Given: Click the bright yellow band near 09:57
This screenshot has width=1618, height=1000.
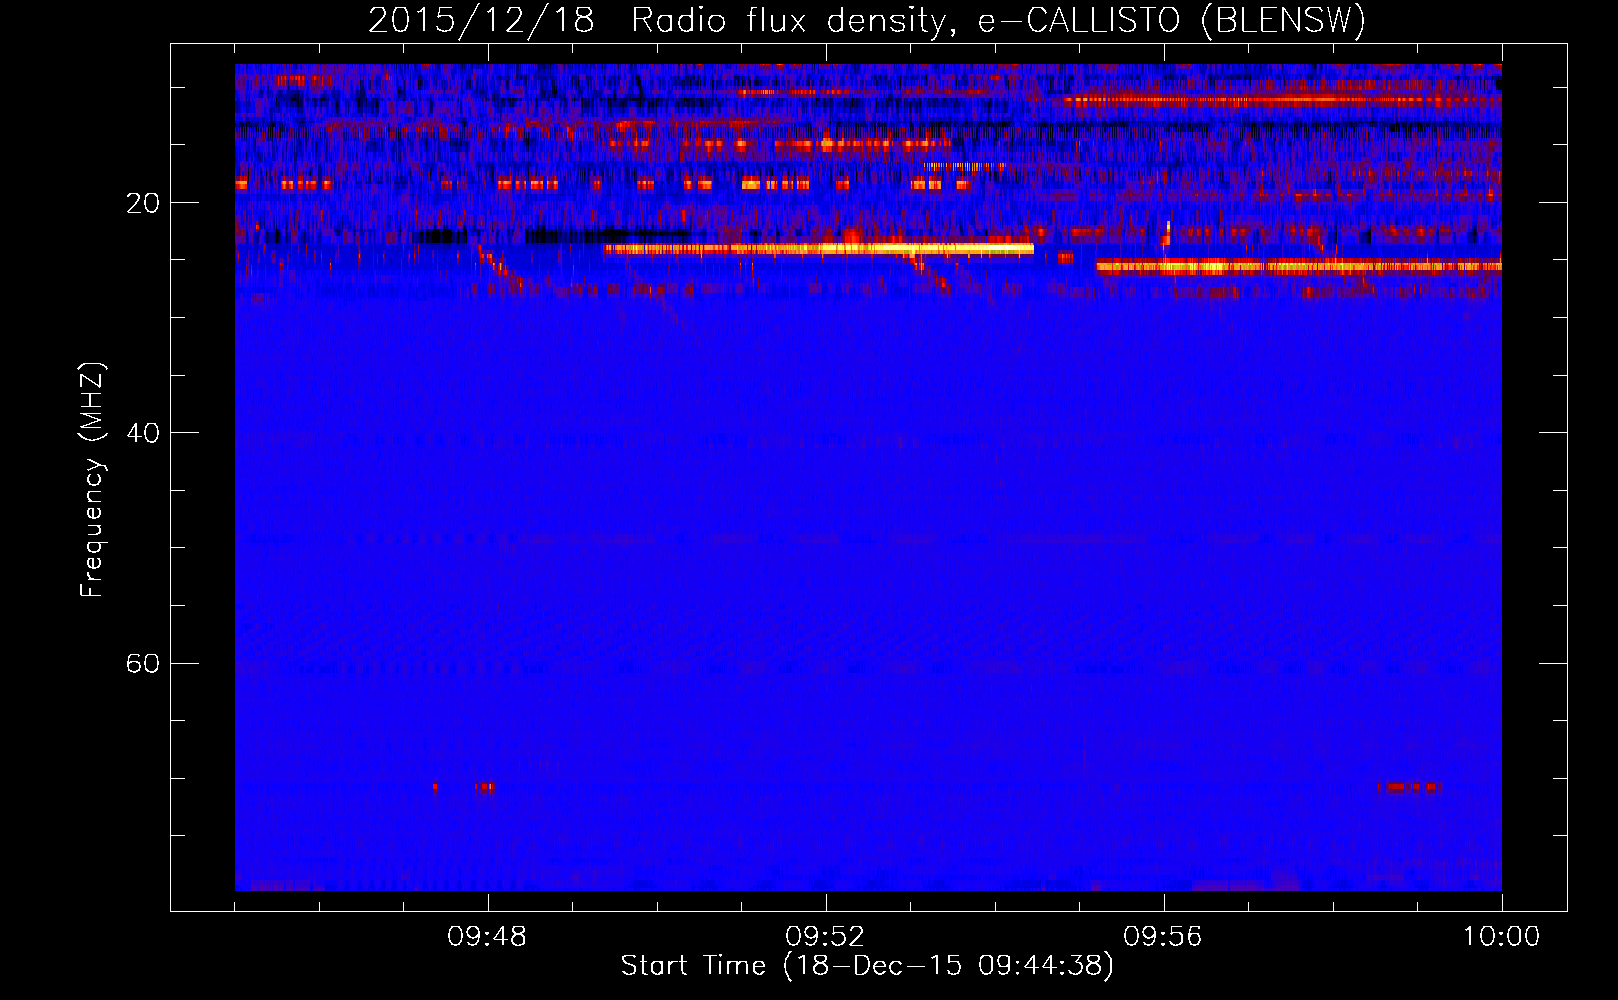Looking at the screenshot, I should pyautogui.click(x=1298, y=267).
